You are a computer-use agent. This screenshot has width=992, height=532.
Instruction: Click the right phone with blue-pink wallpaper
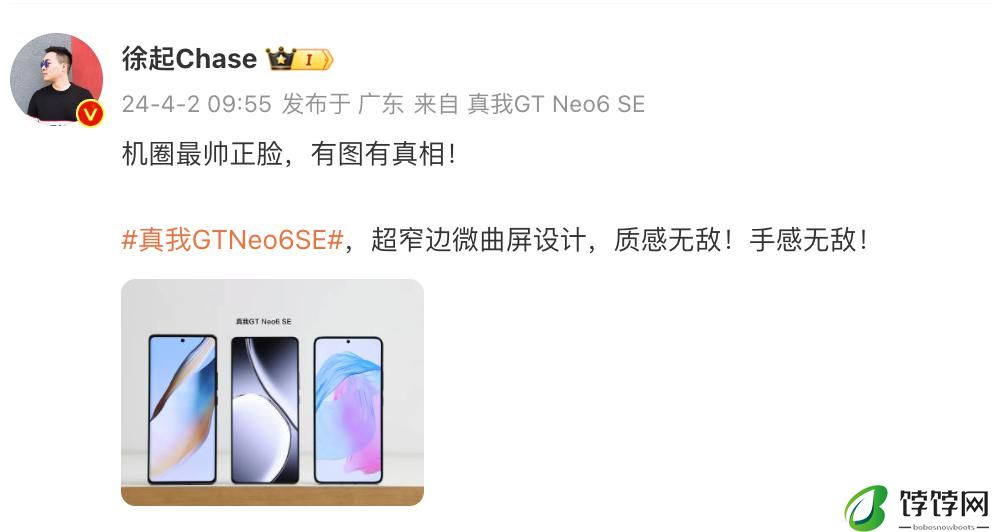348,410
